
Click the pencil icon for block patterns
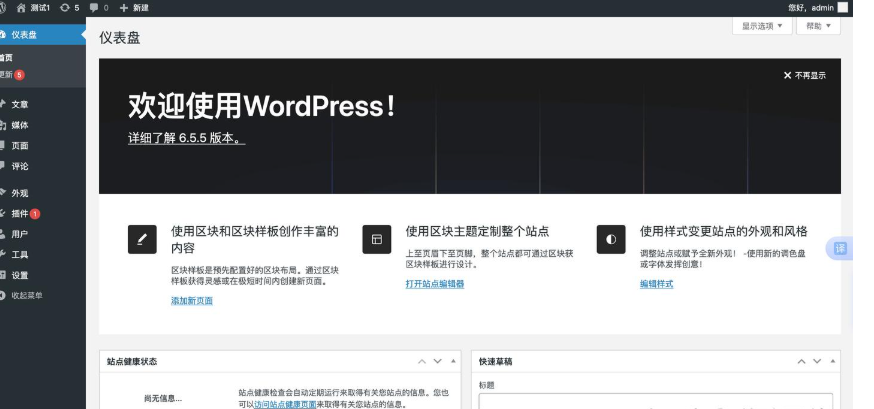[142, 239]
